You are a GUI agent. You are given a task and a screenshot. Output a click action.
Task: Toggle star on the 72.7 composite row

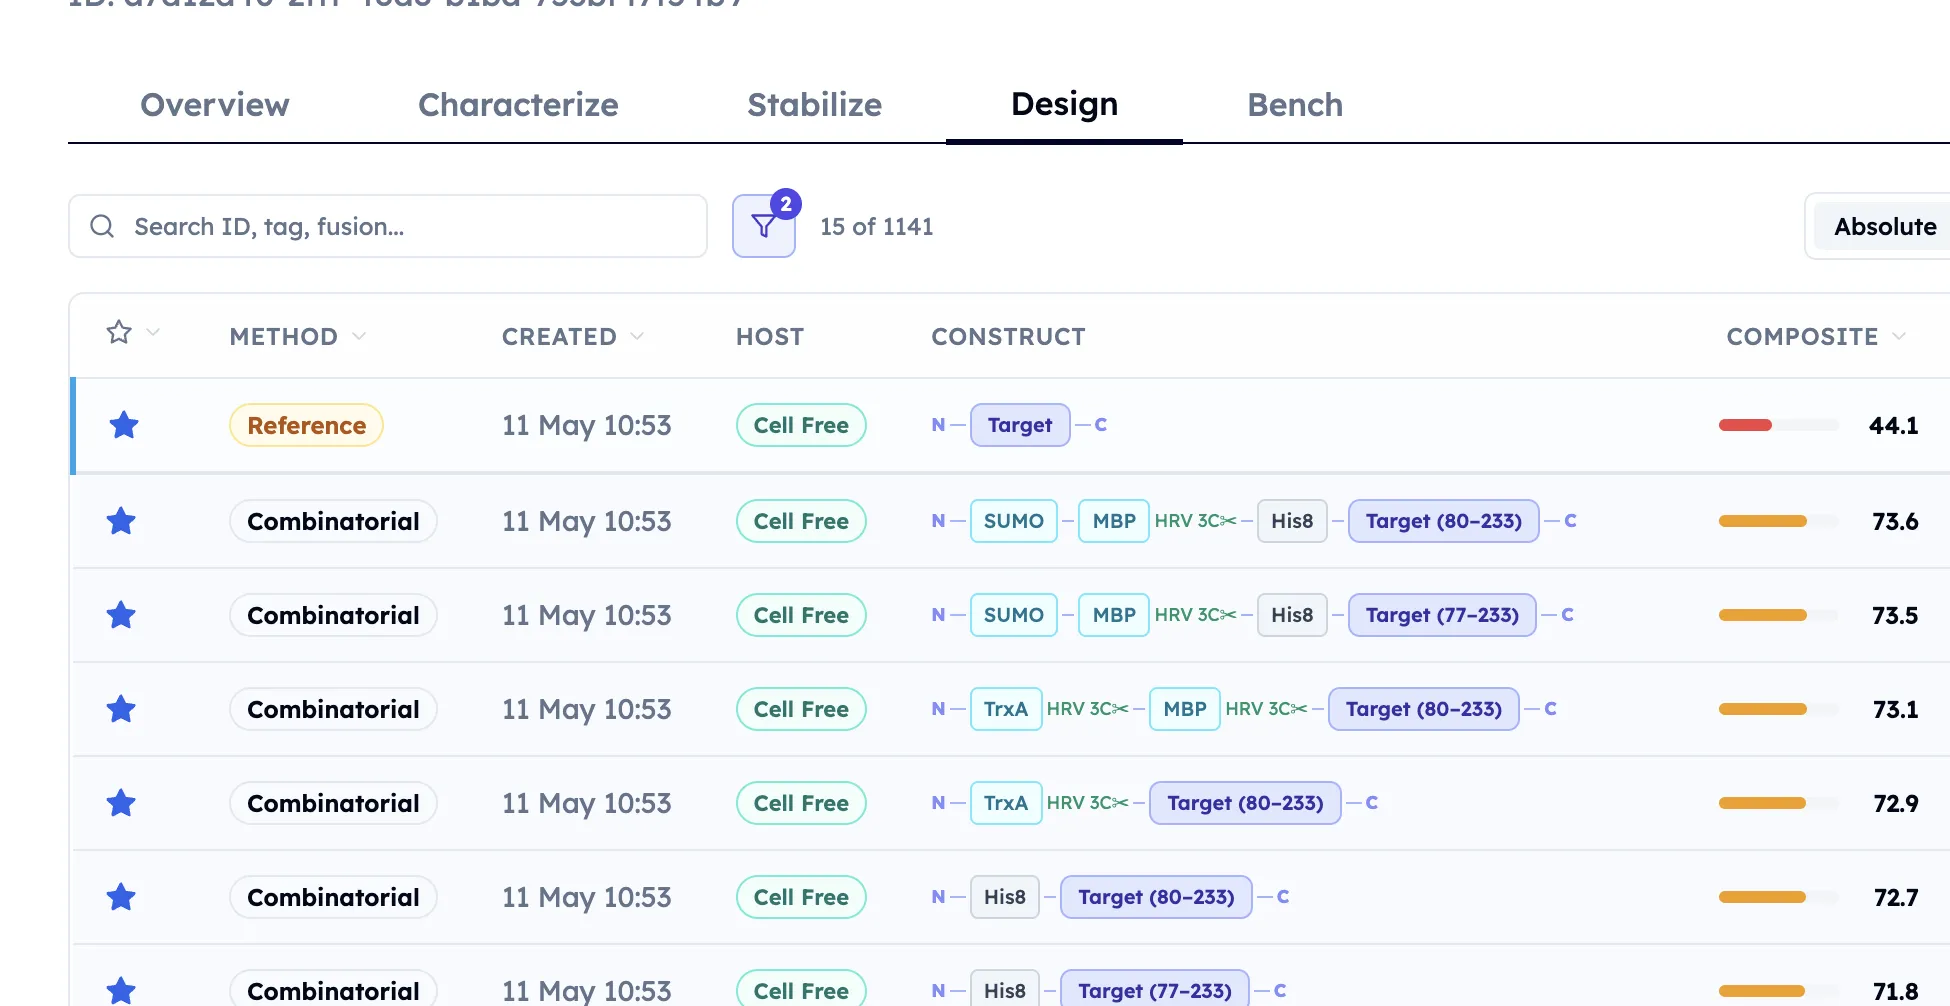121,897
